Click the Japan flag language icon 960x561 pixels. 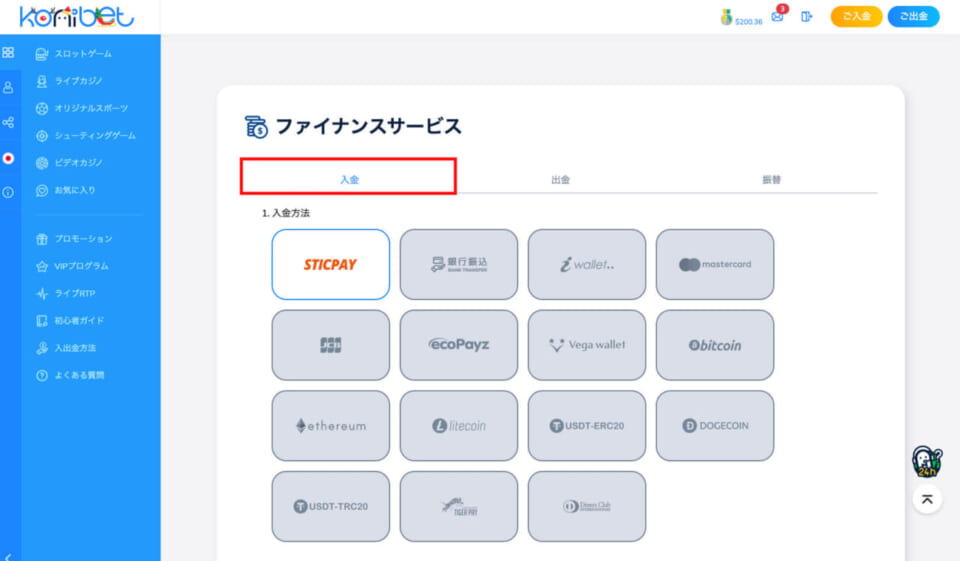8,158
